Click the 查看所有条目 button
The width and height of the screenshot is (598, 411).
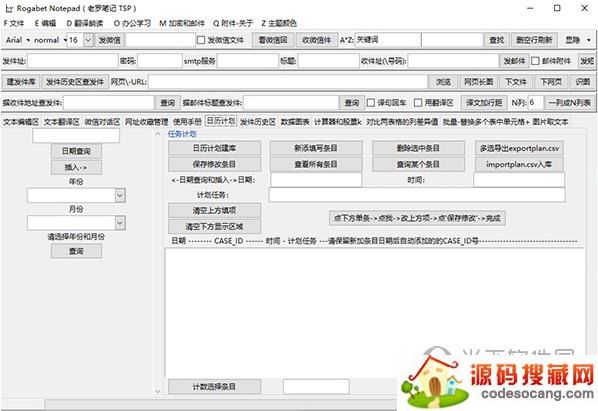click(316, 165)
